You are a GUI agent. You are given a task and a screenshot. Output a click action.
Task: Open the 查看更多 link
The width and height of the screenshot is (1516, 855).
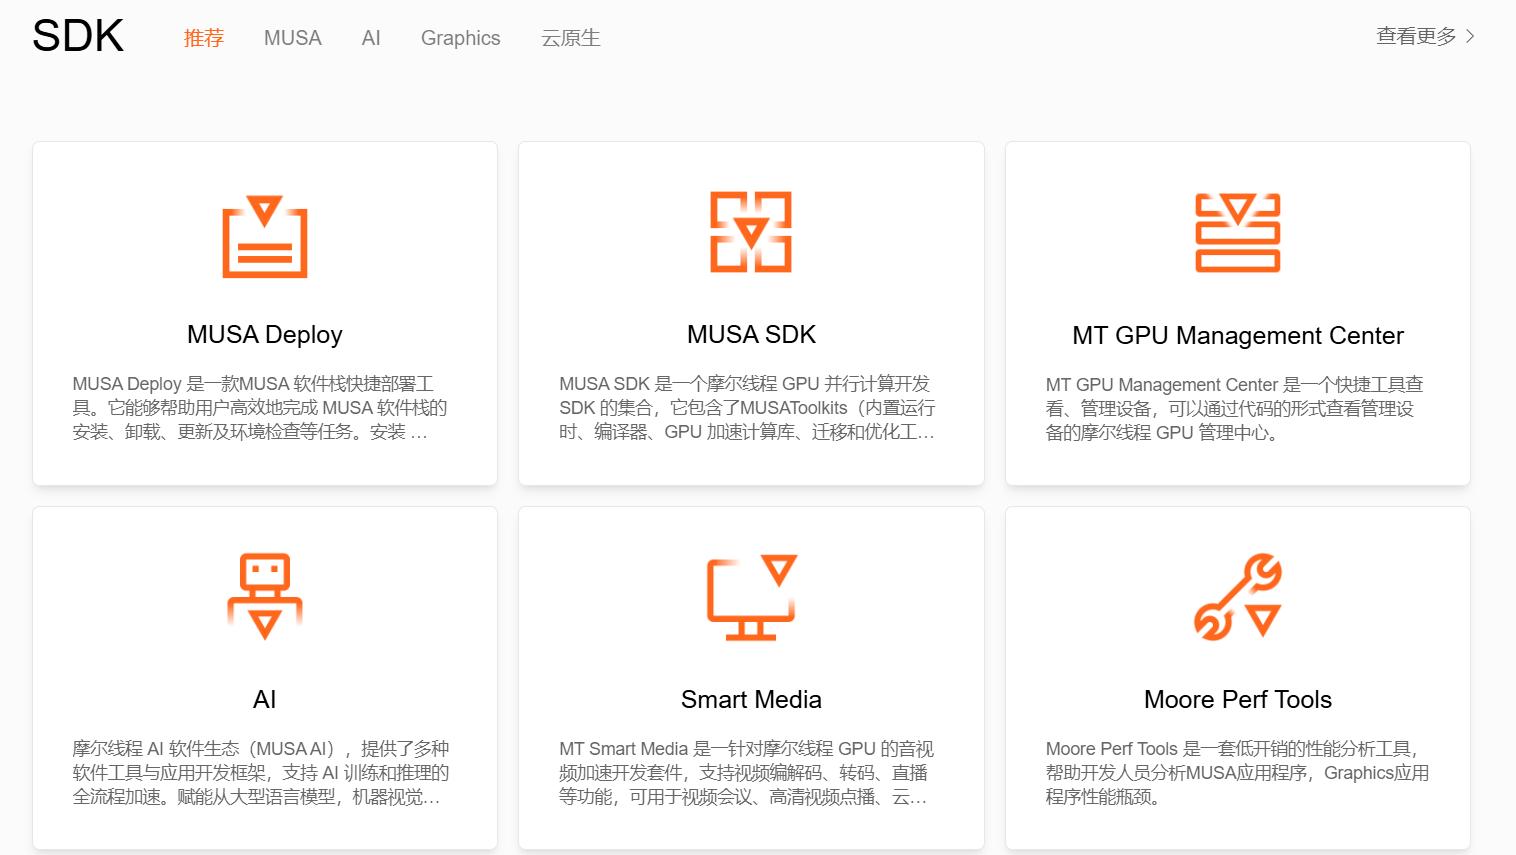(1415, 37)
